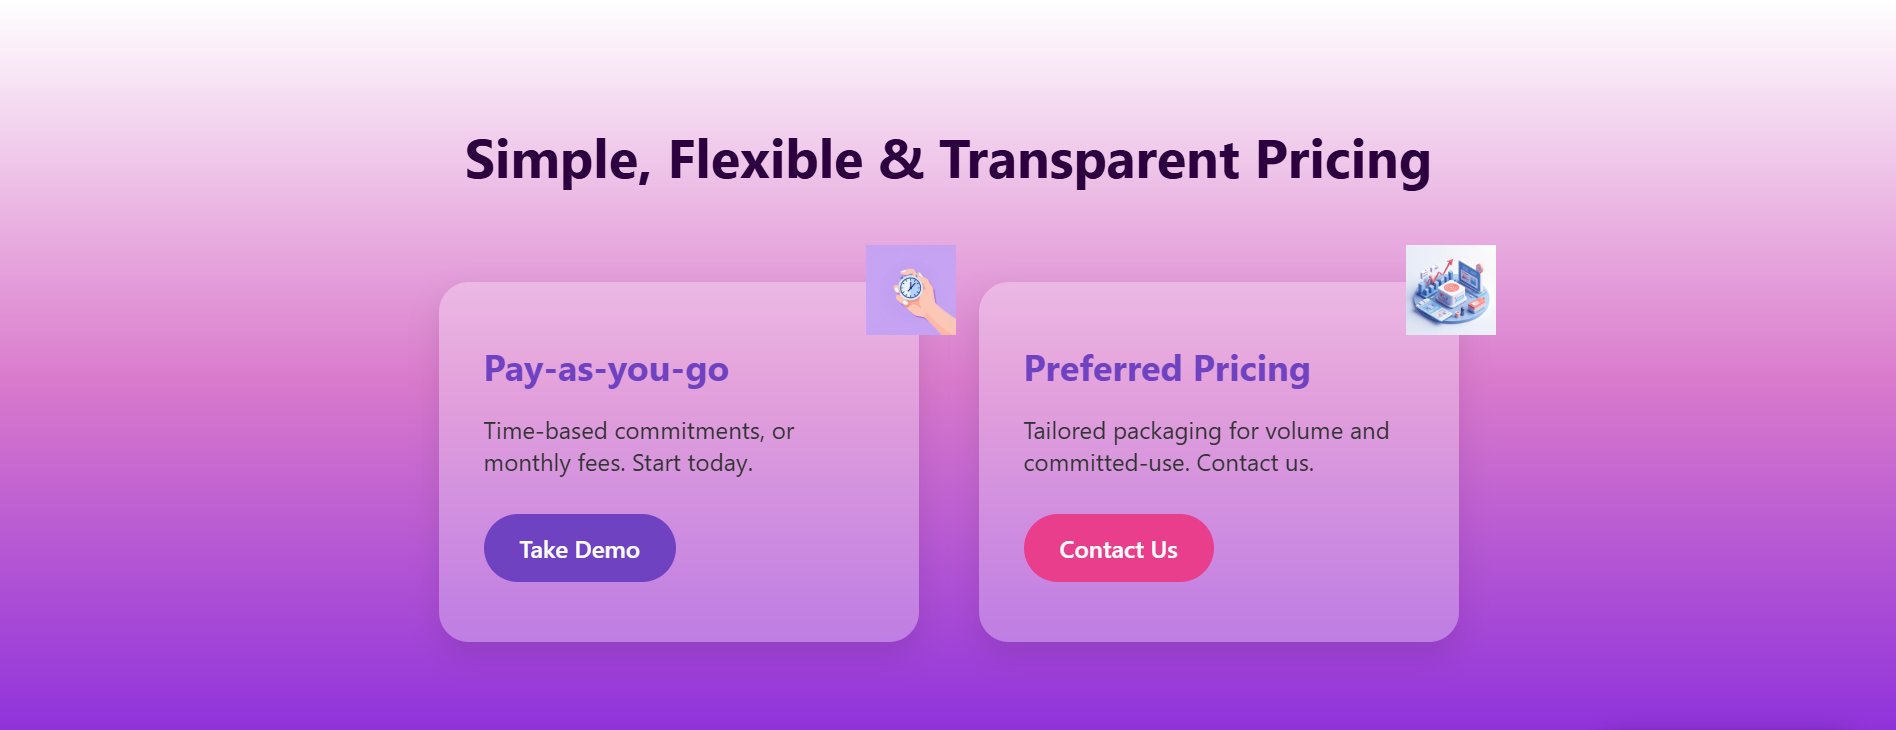
Task: Click the "monthly fees." text
Action: tap(553, 463)
